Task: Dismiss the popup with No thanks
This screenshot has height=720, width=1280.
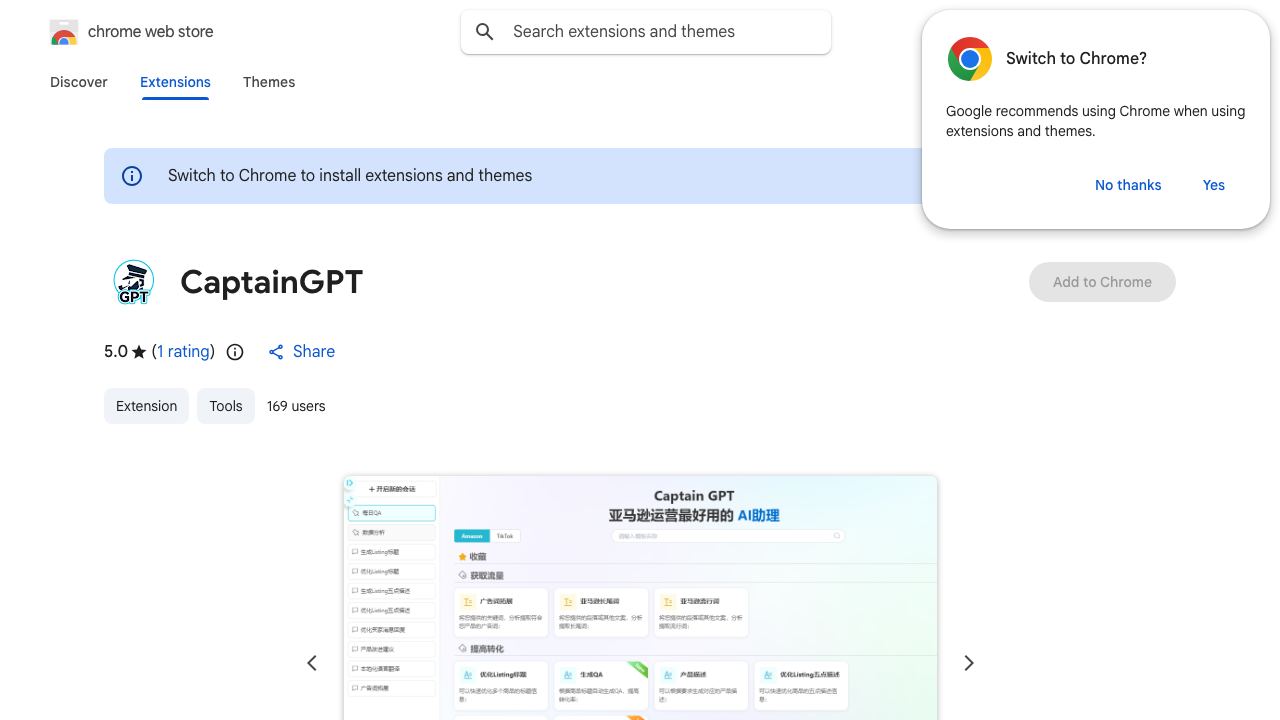Action: 1128,185
